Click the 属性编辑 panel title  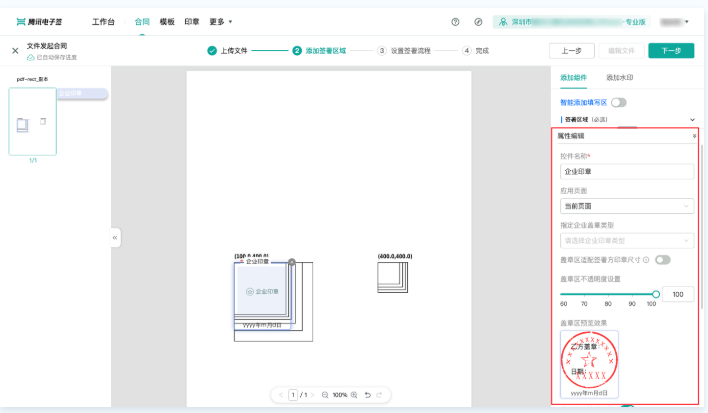click(x=571, y=136)
